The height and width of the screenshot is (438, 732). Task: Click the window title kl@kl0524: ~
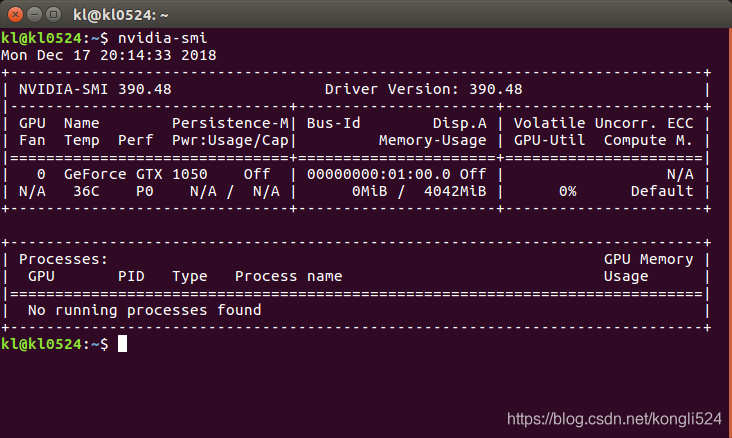(120, 15)
